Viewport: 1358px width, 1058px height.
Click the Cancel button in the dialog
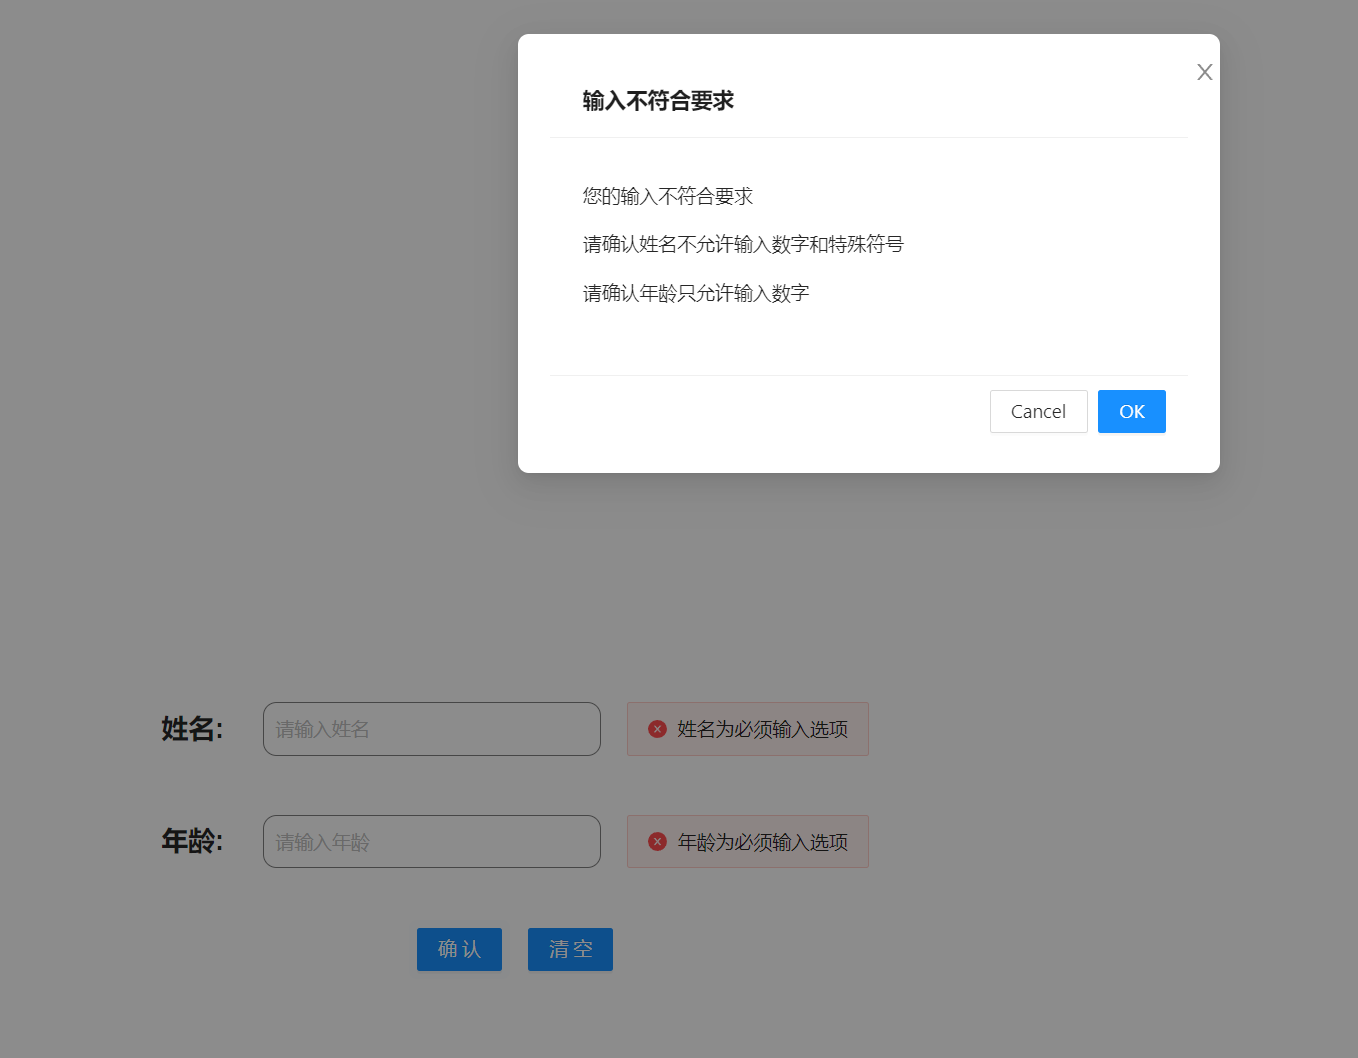coord(1038,411)
